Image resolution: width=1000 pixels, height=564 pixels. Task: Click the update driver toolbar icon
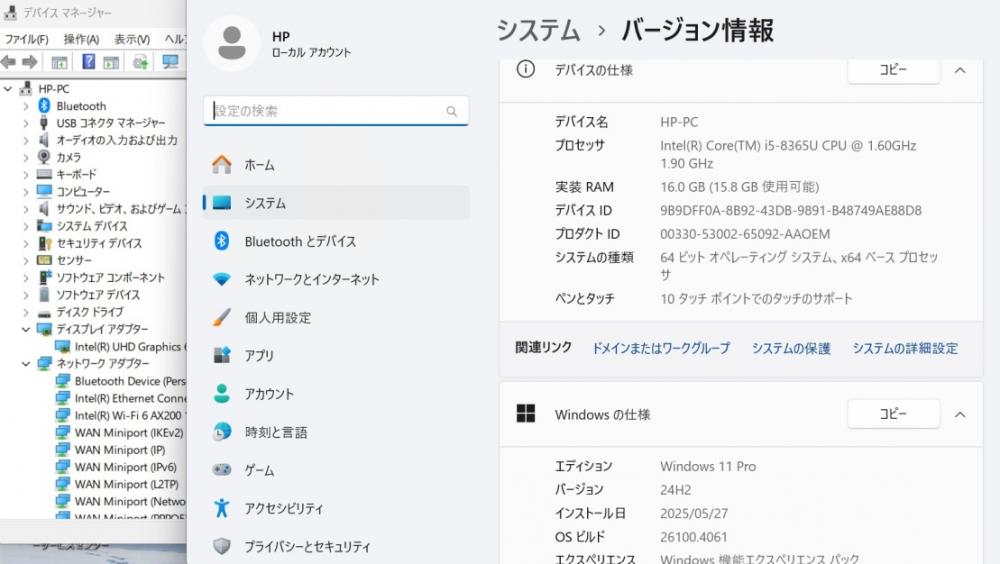[140, 62]
